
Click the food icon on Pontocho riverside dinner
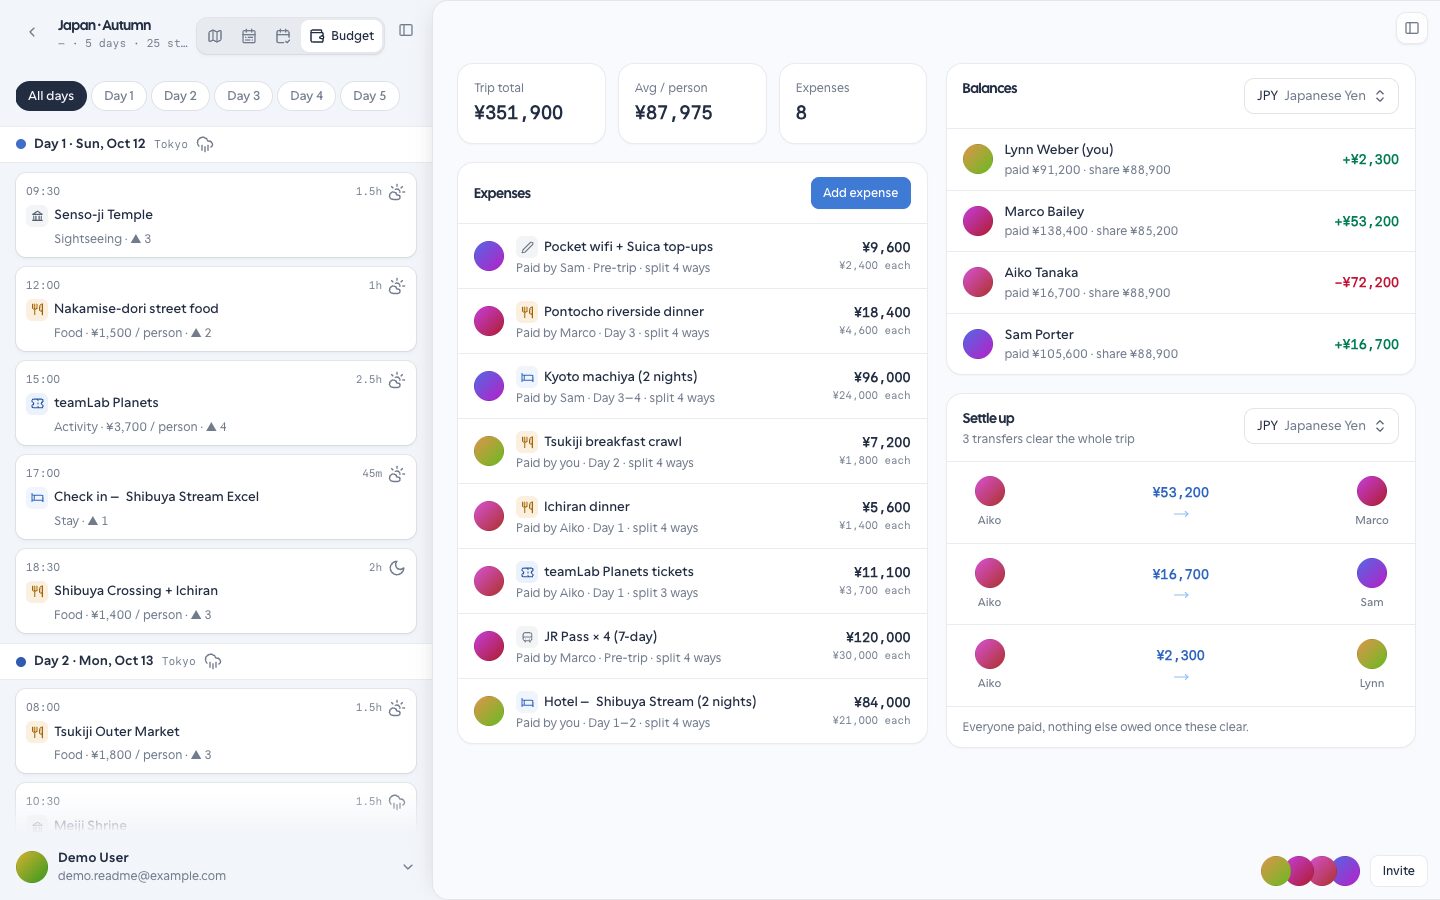(527, 312)
